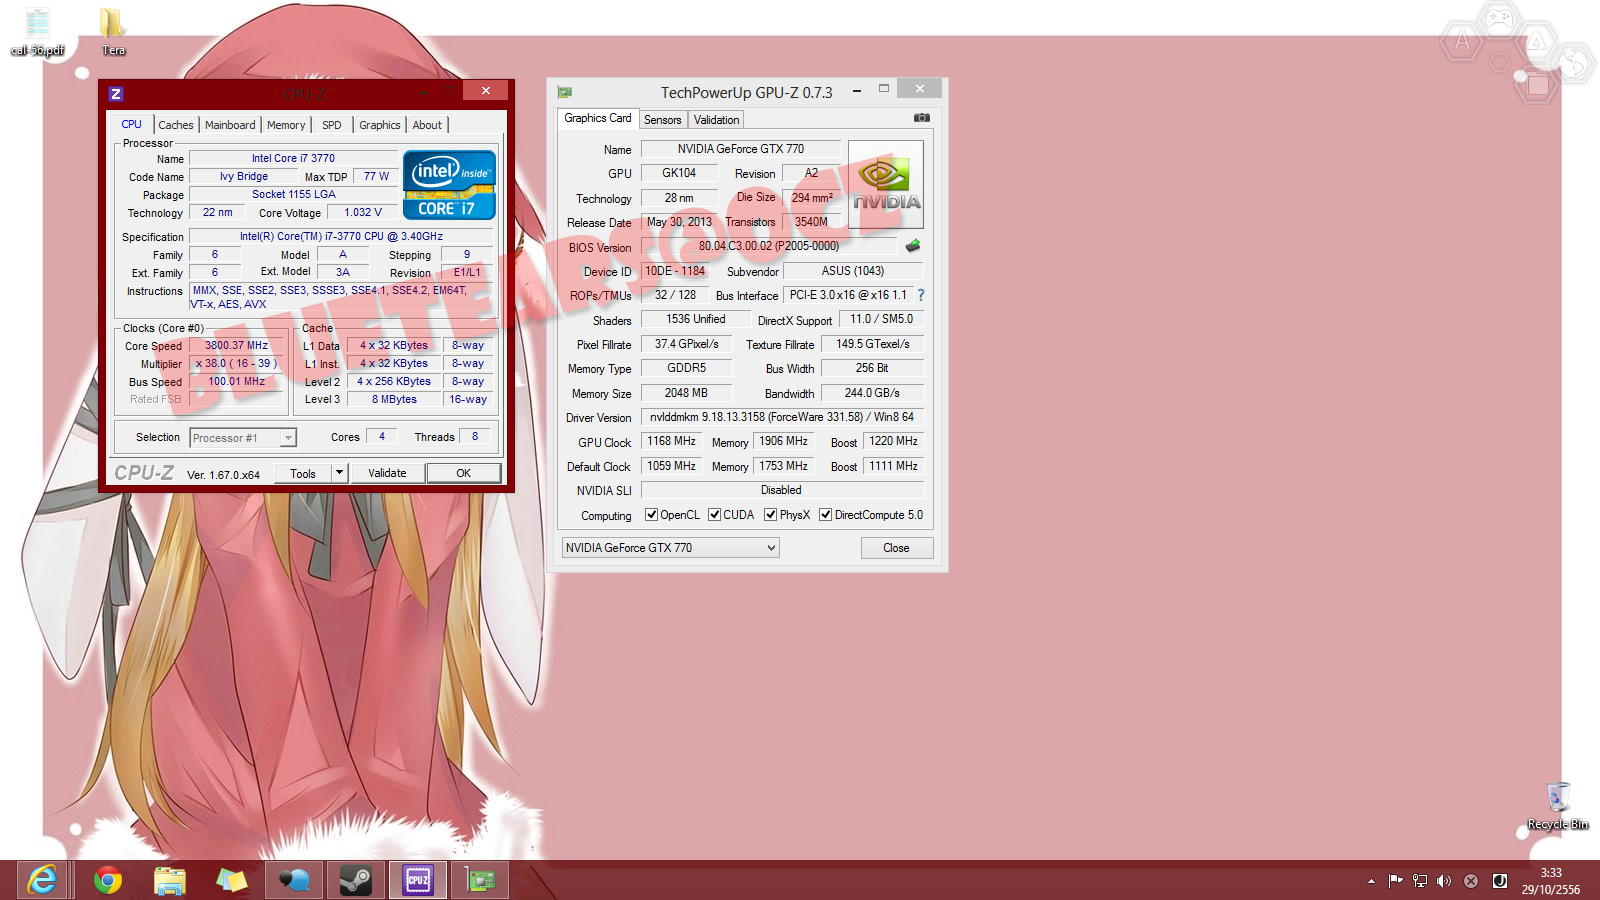Open the Sticky Notes taskbar icon
Viewport: 1600px width, 900px height.
point(232,880)
